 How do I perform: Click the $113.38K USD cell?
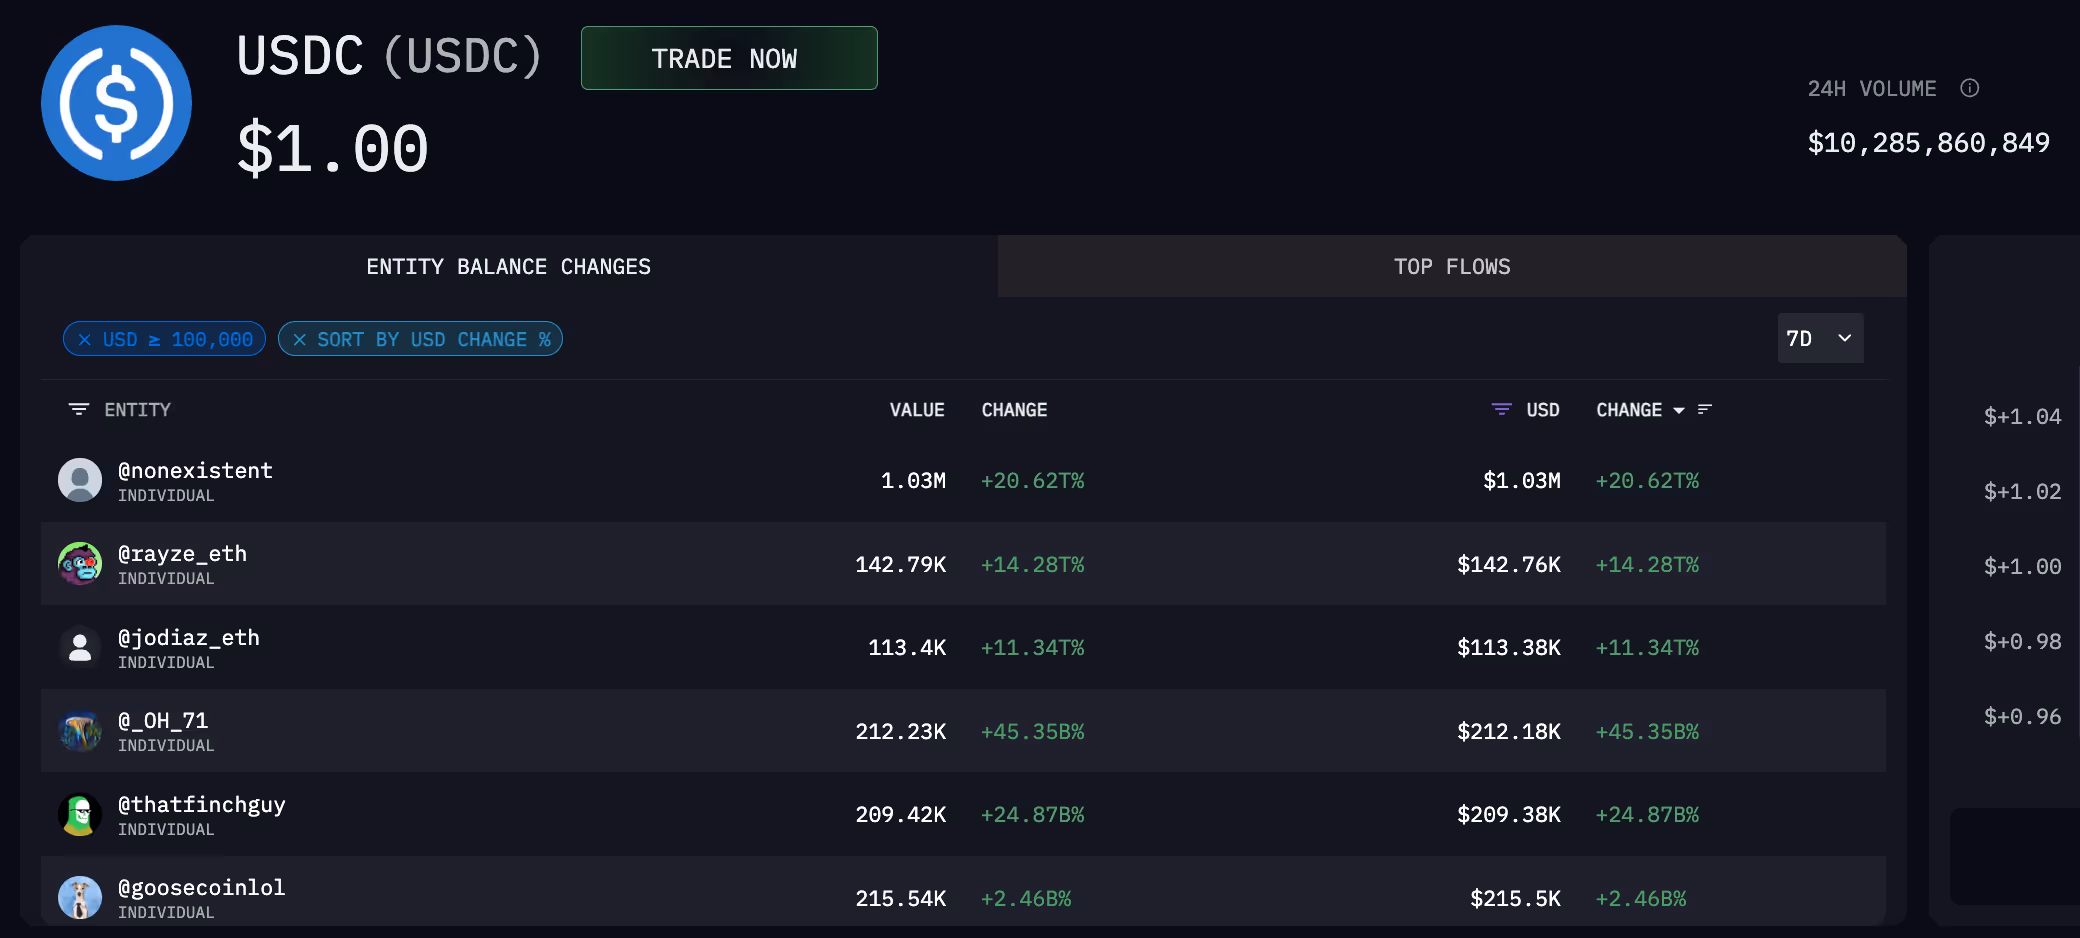point(1509,648)
